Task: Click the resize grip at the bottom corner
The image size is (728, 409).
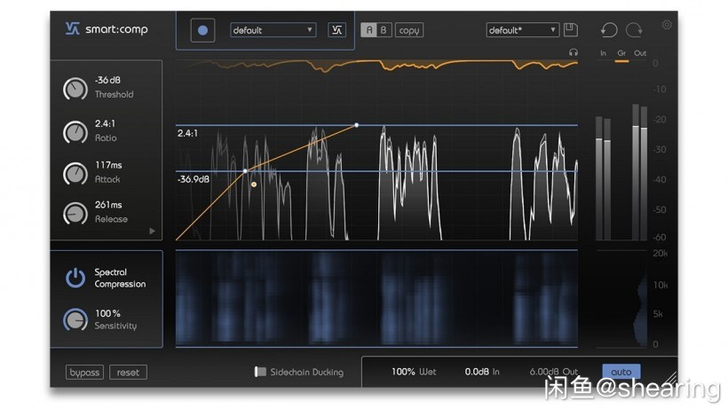Action: coord(670,379)
